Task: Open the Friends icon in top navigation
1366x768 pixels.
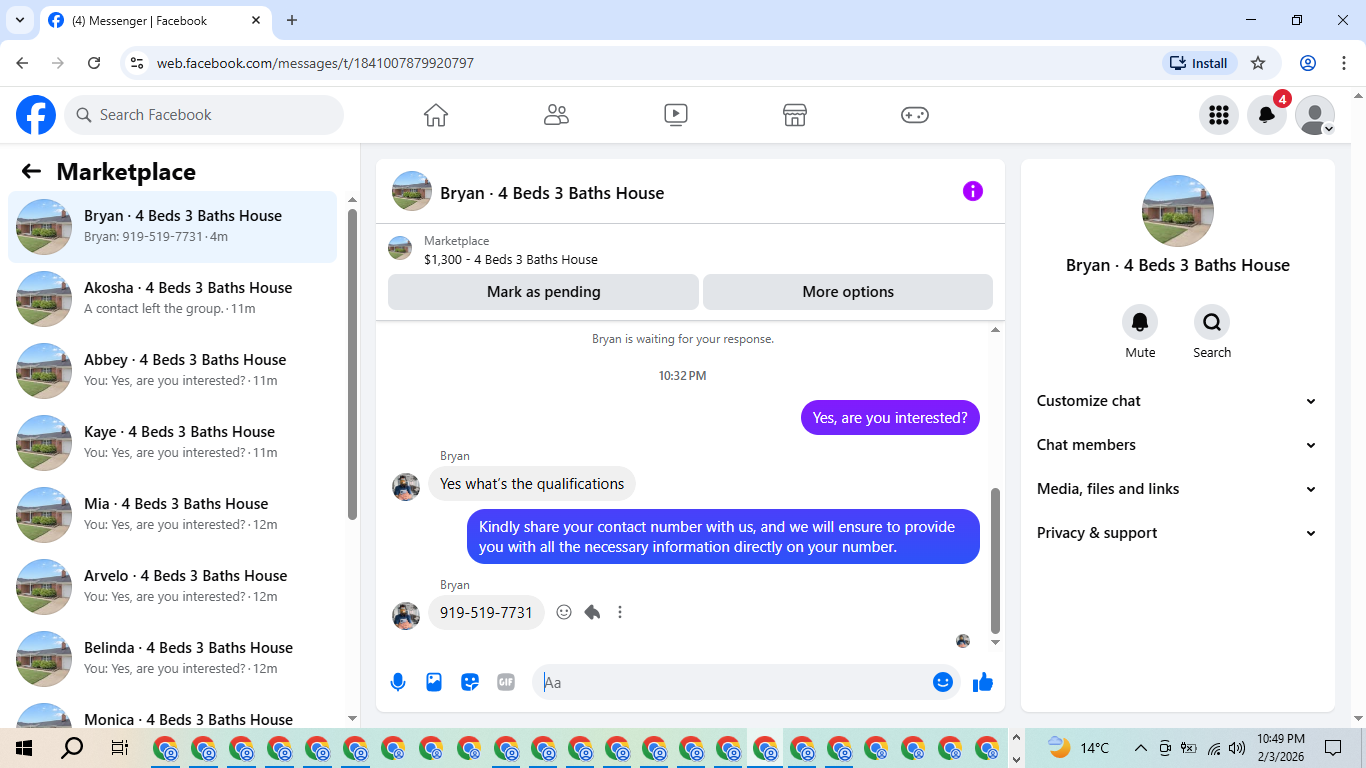Action: pos(556,115)
